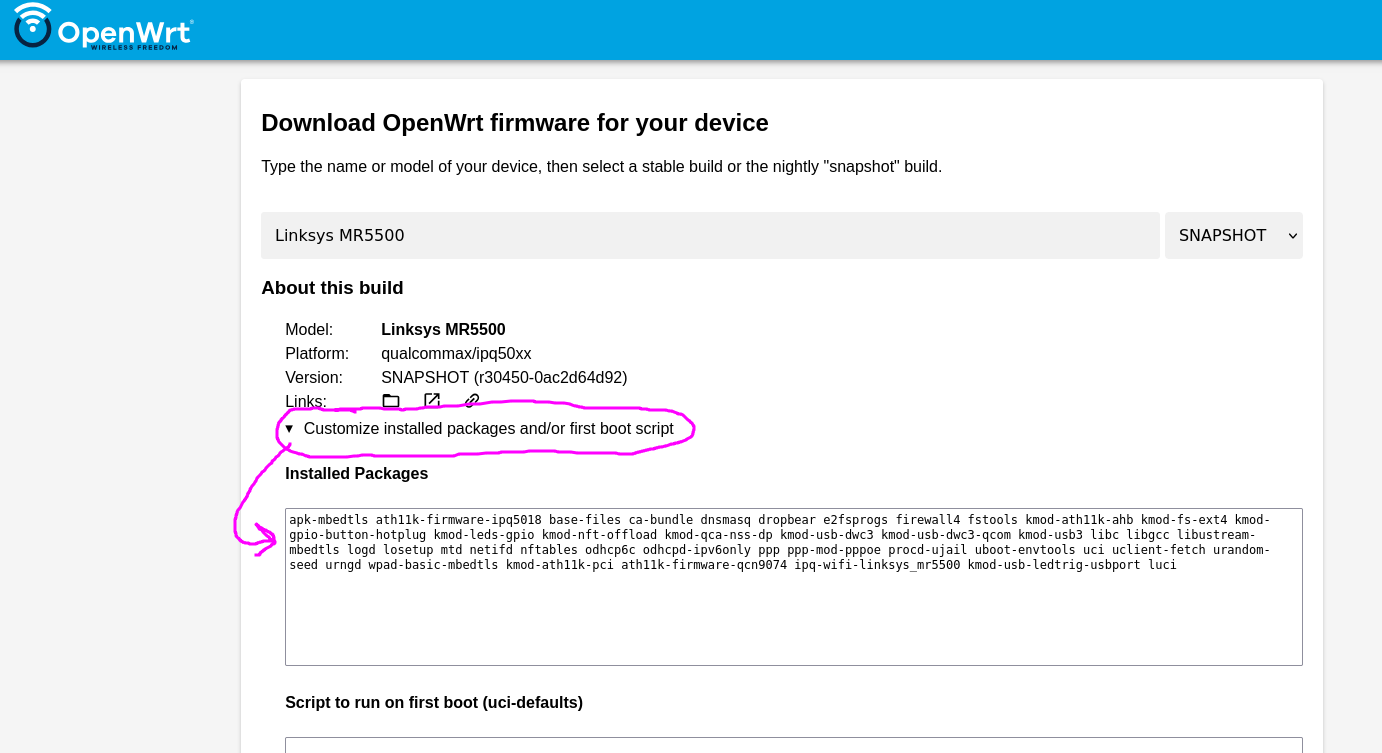Click the chain permalink icon next to Links
The width and height of the screenshot is (1382, 753).
tap(472, 401)
